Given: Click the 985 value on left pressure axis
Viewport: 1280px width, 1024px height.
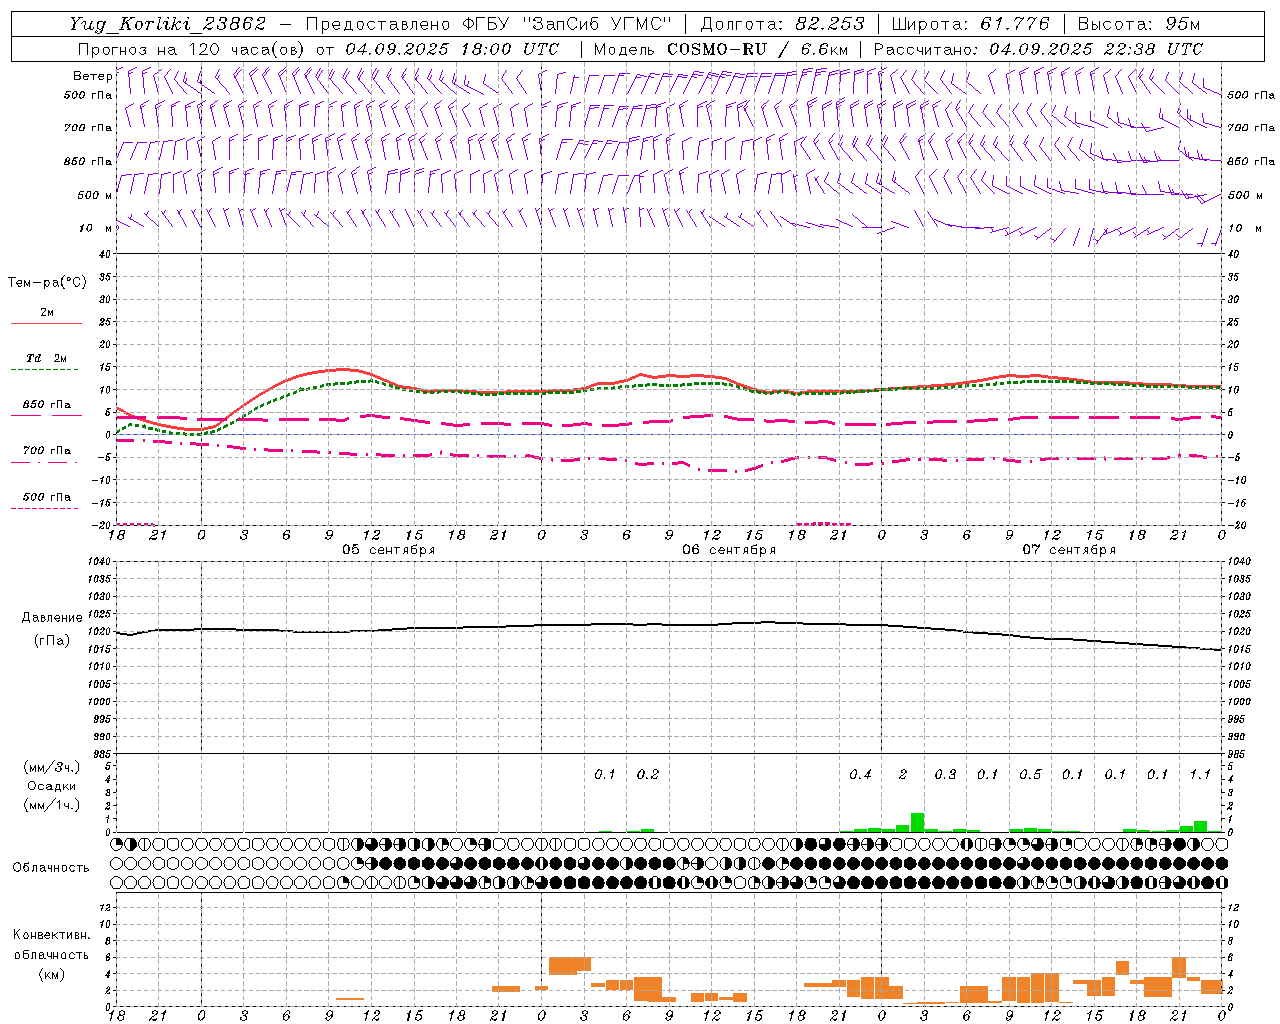Looking at the screenshot, I should tap(101, 754).
